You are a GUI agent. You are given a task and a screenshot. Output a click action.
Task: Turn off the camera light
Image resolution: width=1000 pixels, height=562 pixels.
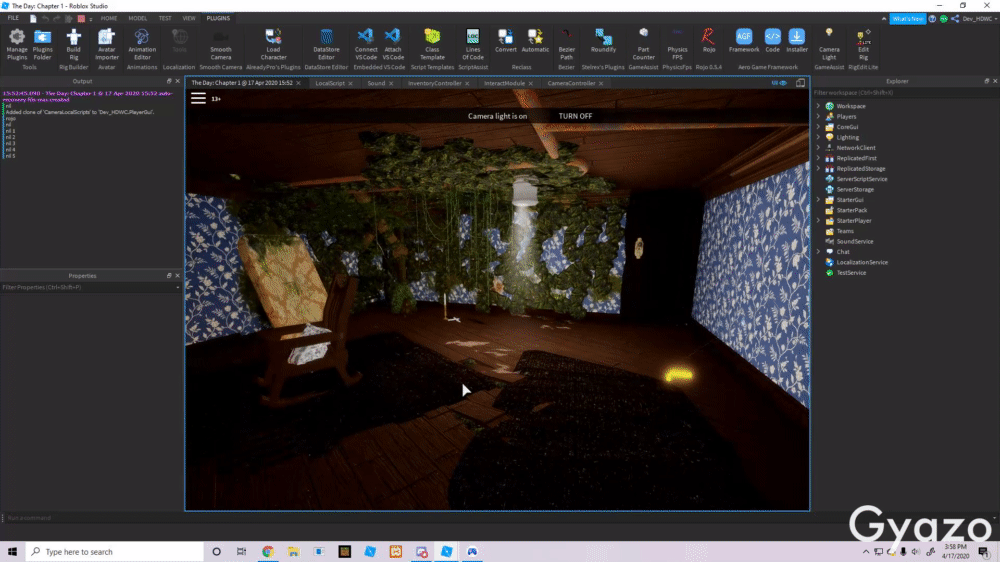click(x=575, y=116)
